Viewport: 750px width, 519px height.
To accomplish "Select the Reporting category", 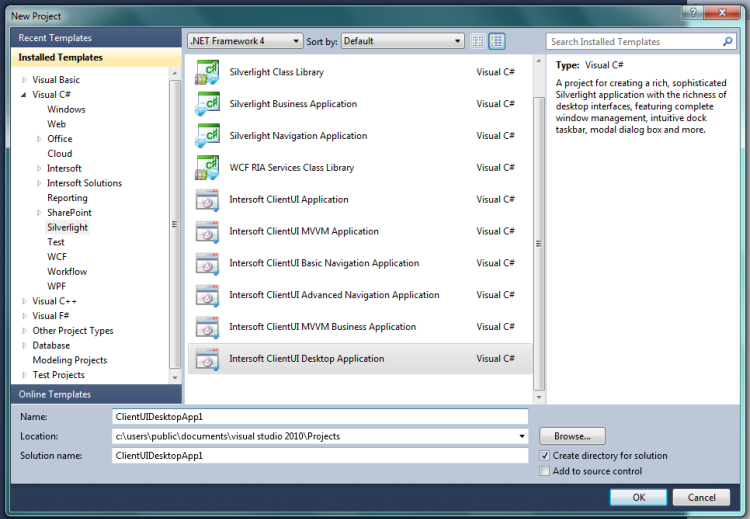I will (x=67, y=198).
